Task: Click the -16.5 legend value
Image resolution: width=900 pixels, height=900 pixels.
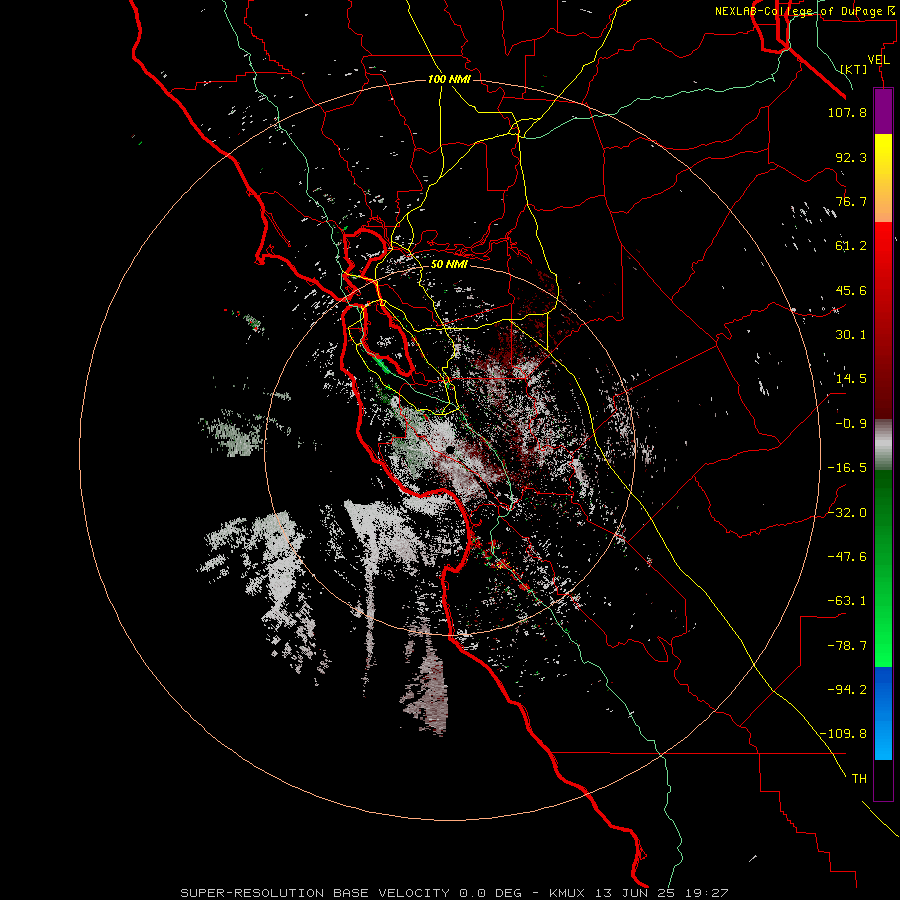Action: pyautogui.click(x=847, y=468)
